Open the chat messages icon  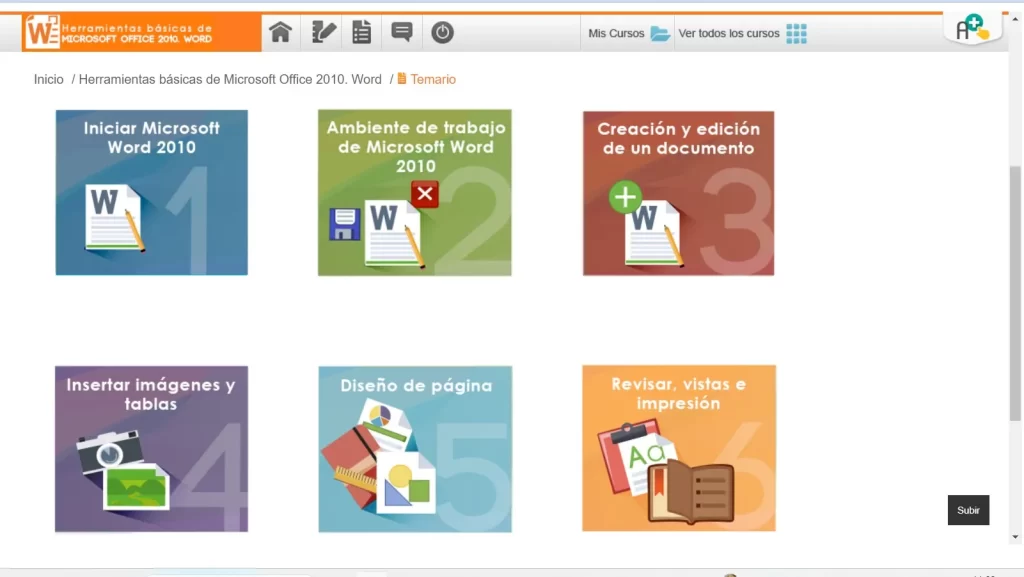point(402,32)
